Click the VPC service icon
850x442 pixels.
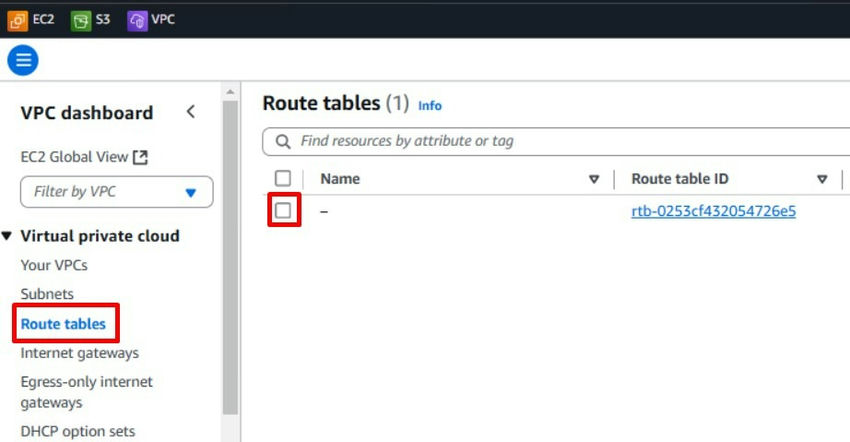pos(137,19)
